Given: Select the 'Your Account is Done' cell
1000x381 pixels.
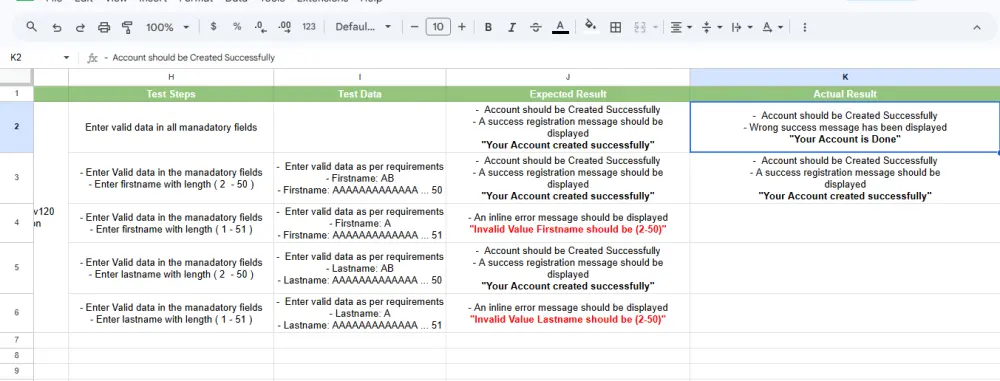Looking at the screenshot, I should (x=845, y=127).
